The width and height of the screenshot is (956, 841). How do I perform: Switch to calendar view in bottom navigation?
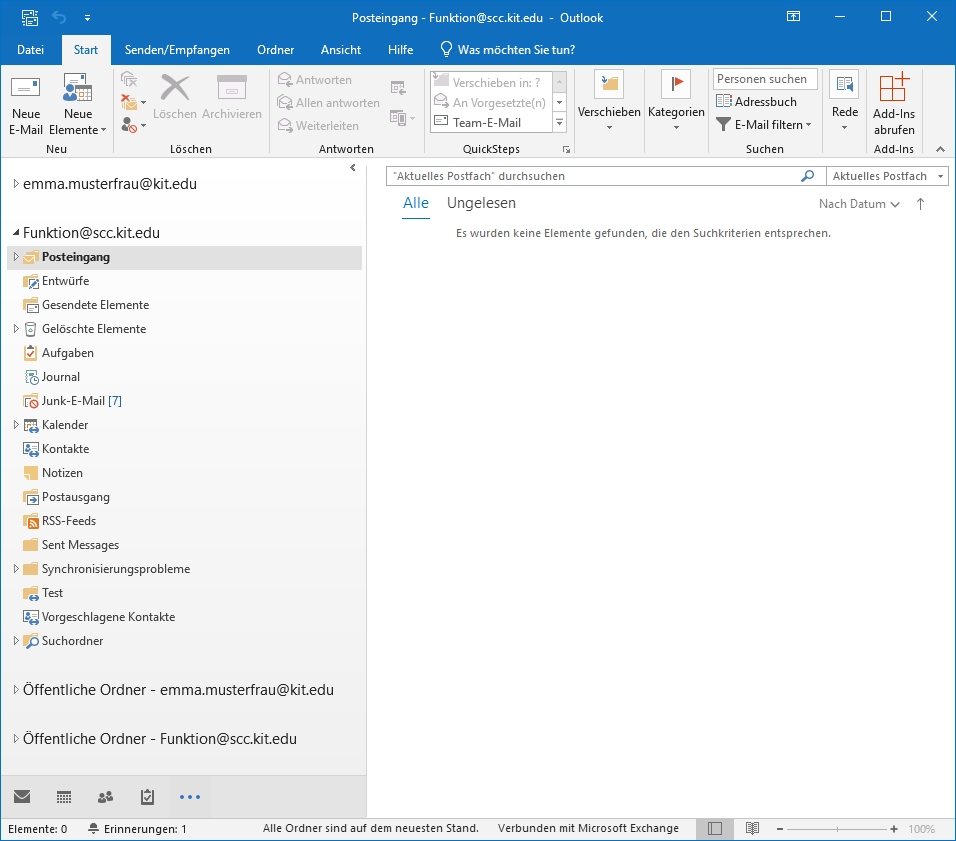pyautogui.click(x=64, y=797)
